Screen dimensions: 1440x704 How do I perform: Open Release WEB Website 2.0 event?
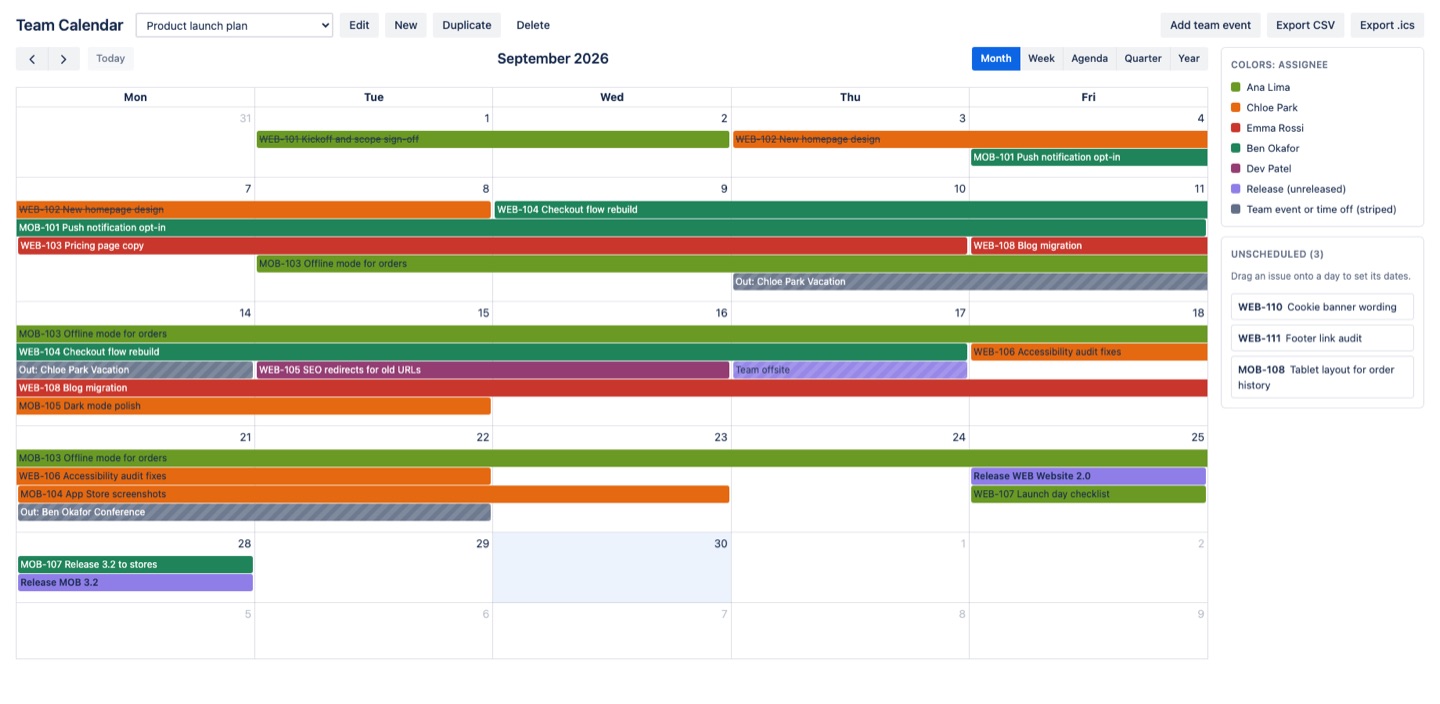tap(1088, 476)
